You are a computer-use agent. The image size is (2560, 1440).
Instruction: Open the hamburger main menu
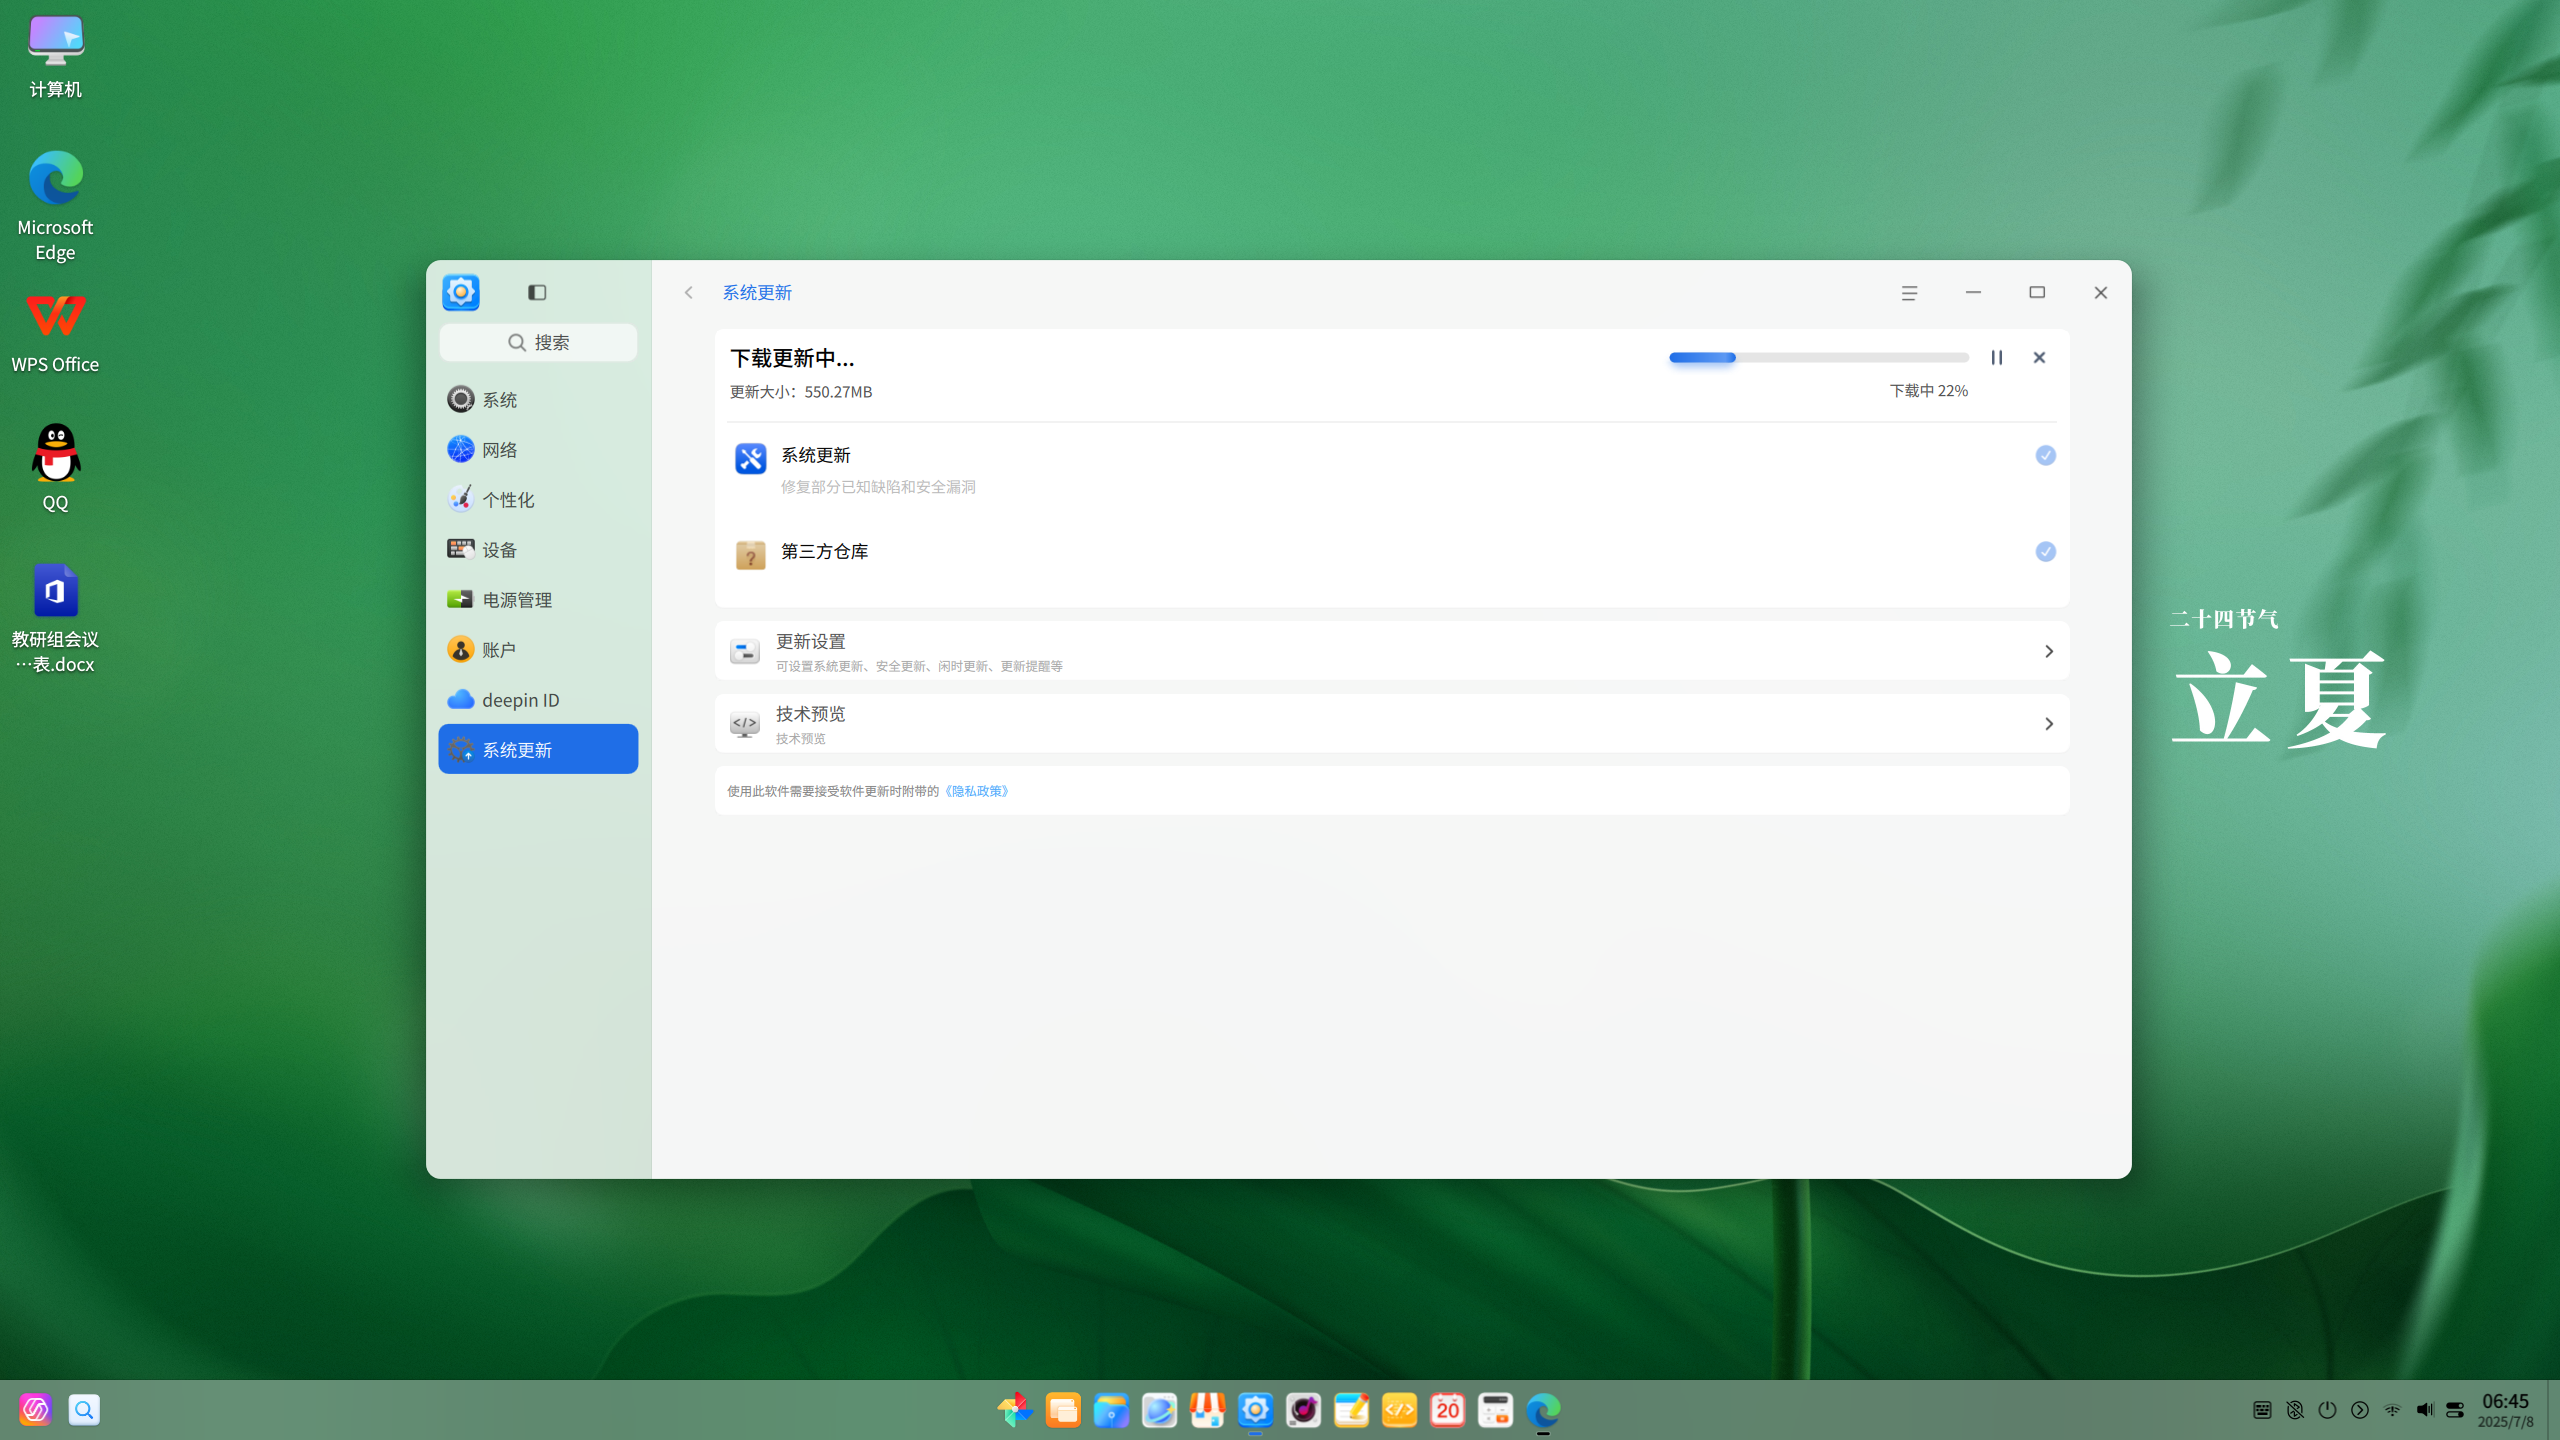(1909, 292)
